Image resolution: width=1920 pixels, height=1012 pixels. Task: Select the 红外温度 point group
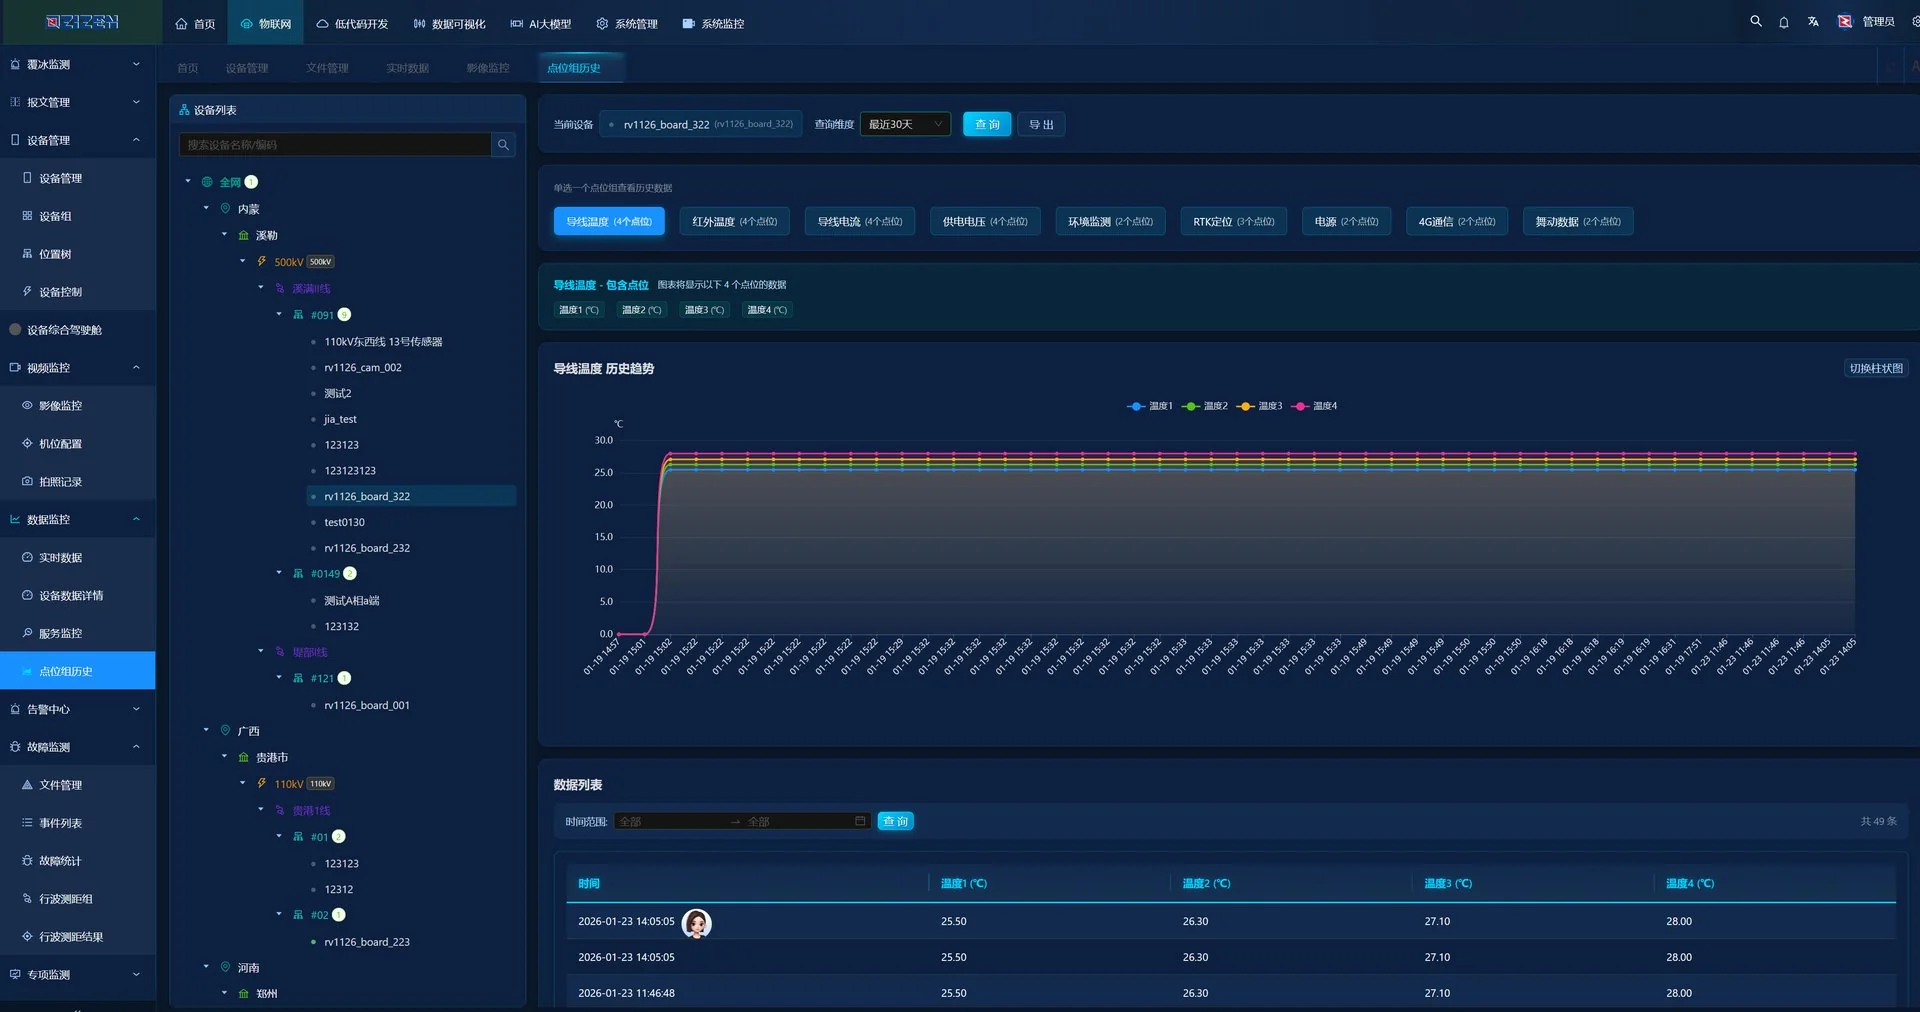pos(734,221)
